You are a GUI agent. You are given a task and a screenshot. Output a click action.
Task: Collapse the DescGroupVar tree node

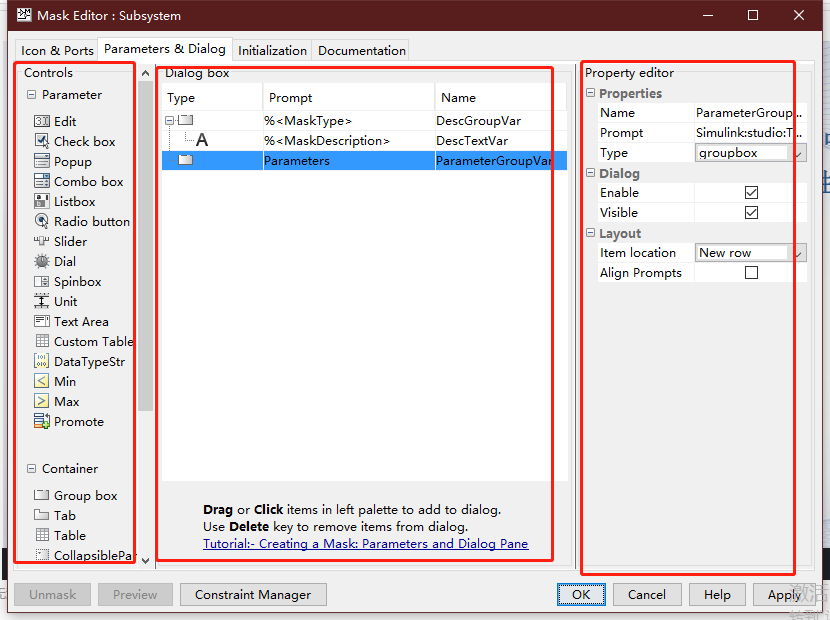[x=169, y=121]
